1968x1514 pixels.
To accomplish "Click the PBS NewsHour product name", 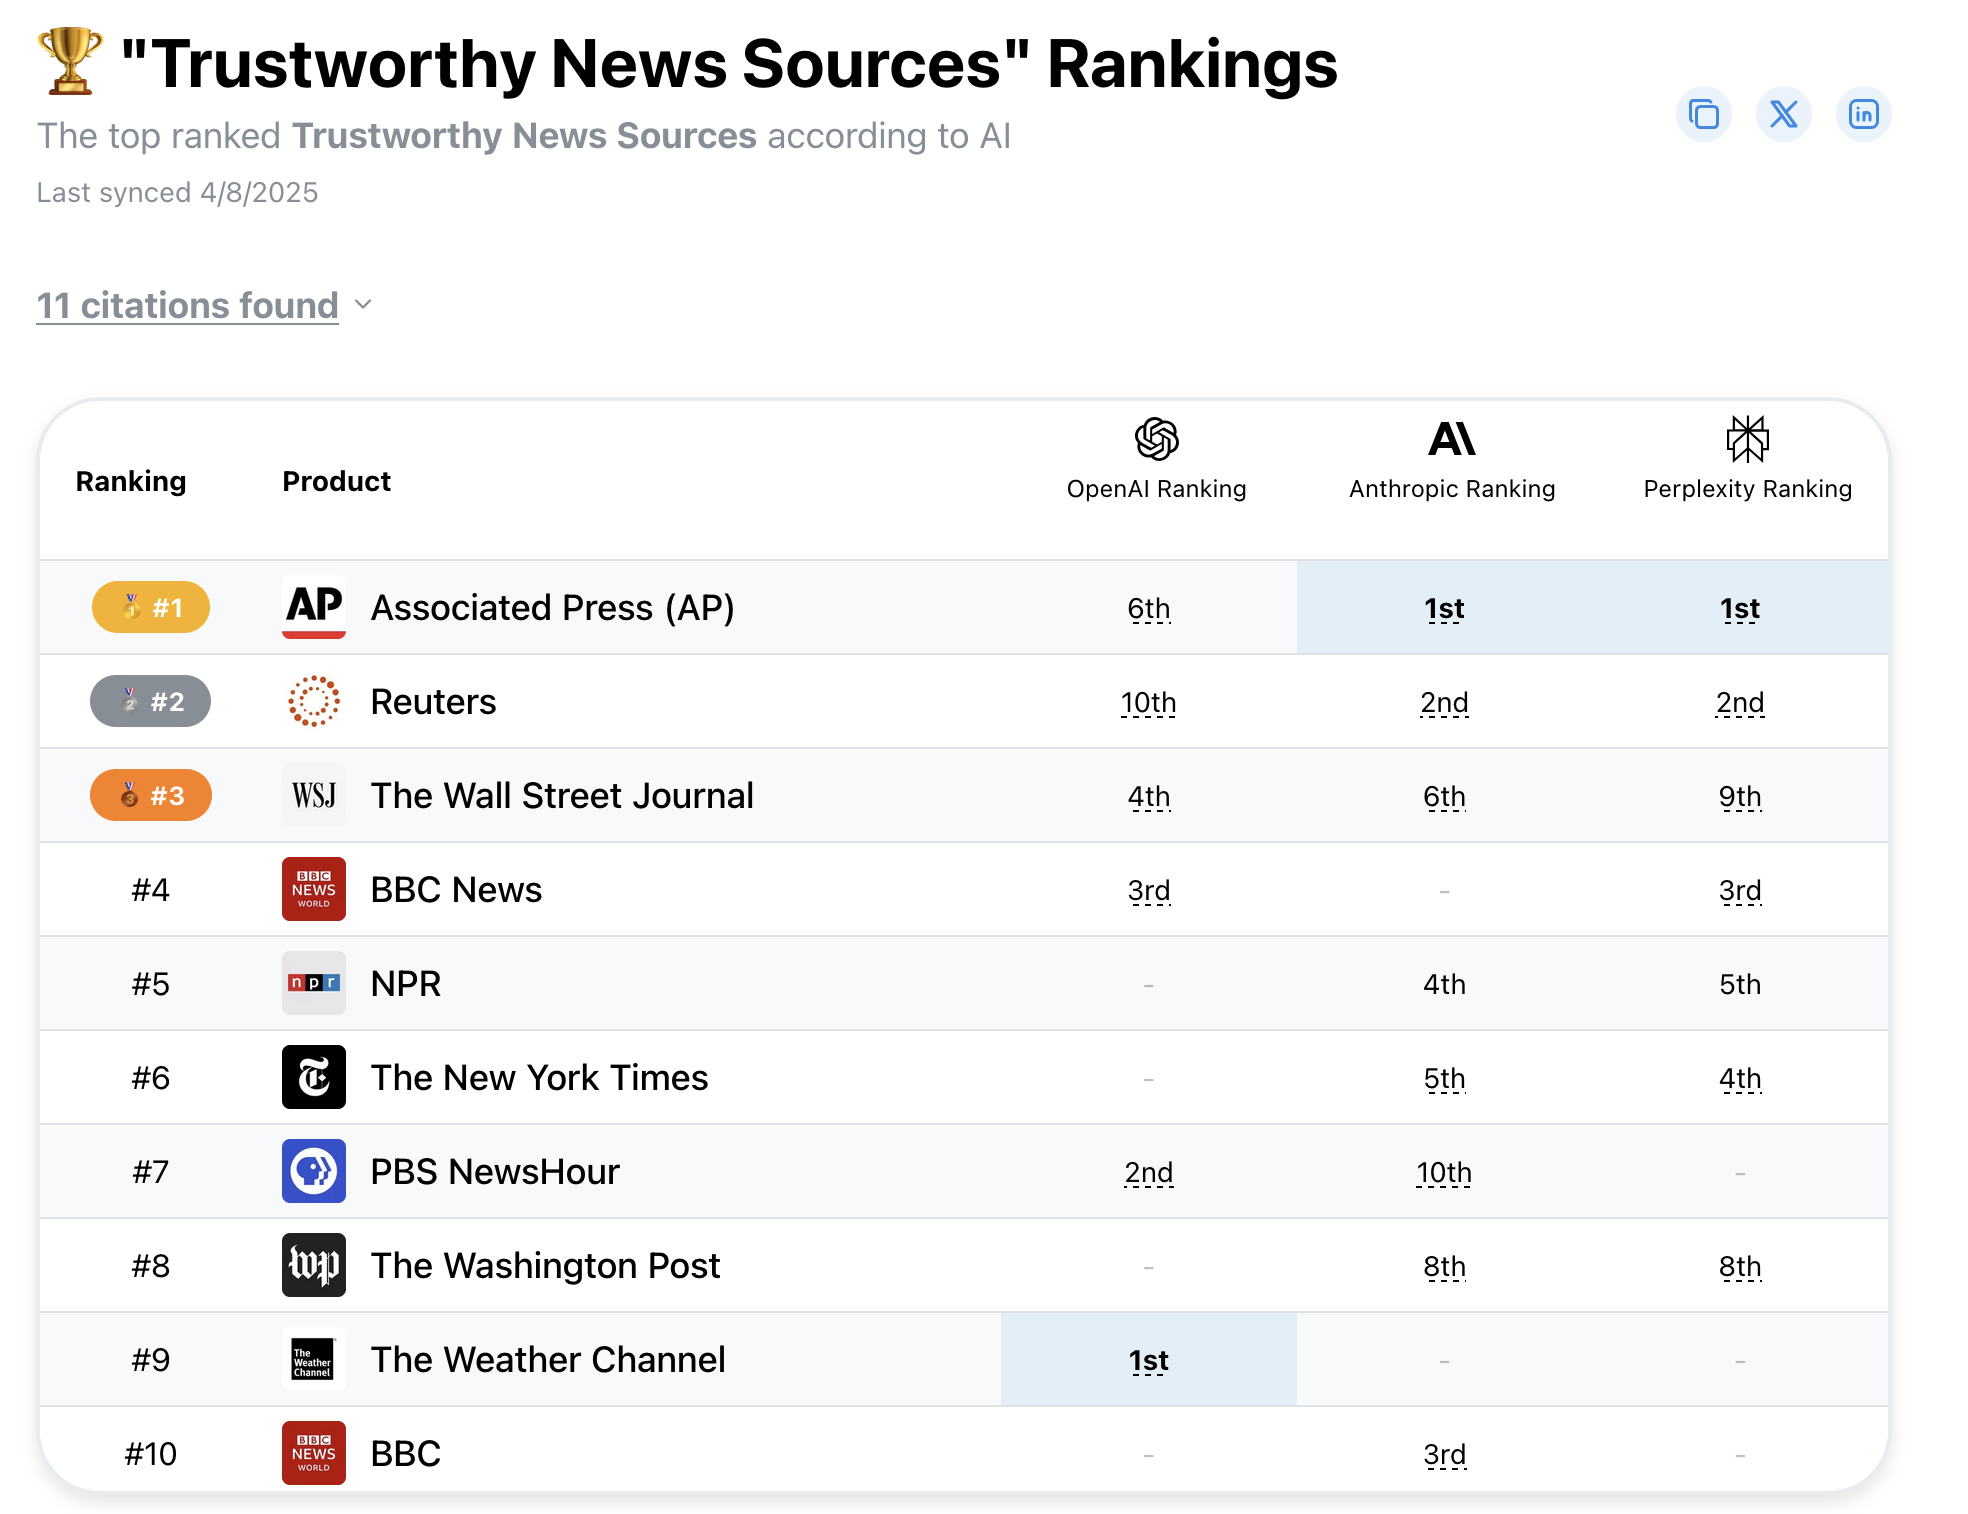I will click(495, 1172).
